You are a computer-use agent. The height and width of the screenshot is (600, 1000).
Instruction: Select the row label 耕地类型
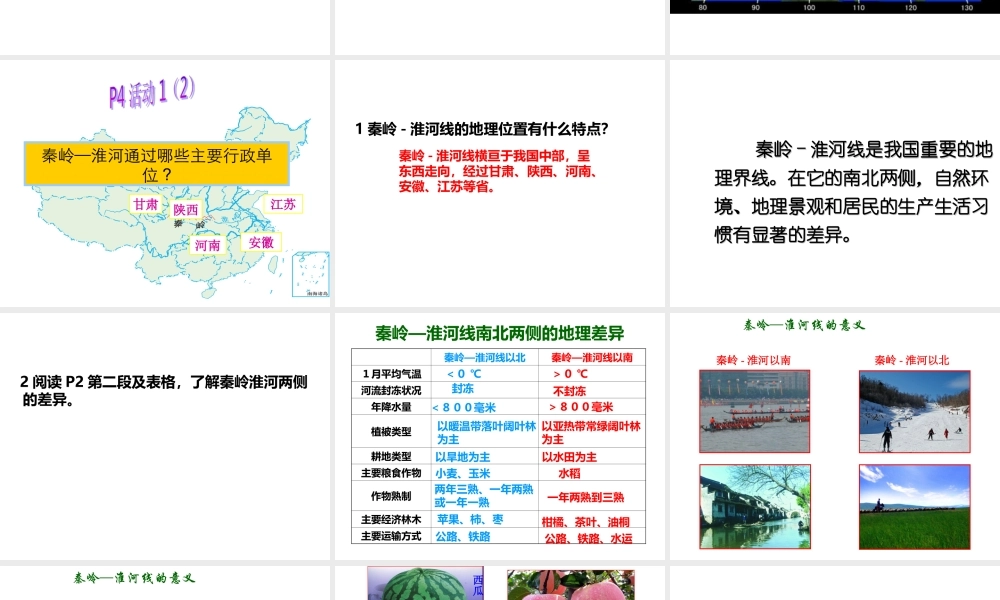click(x=391, y=457)
